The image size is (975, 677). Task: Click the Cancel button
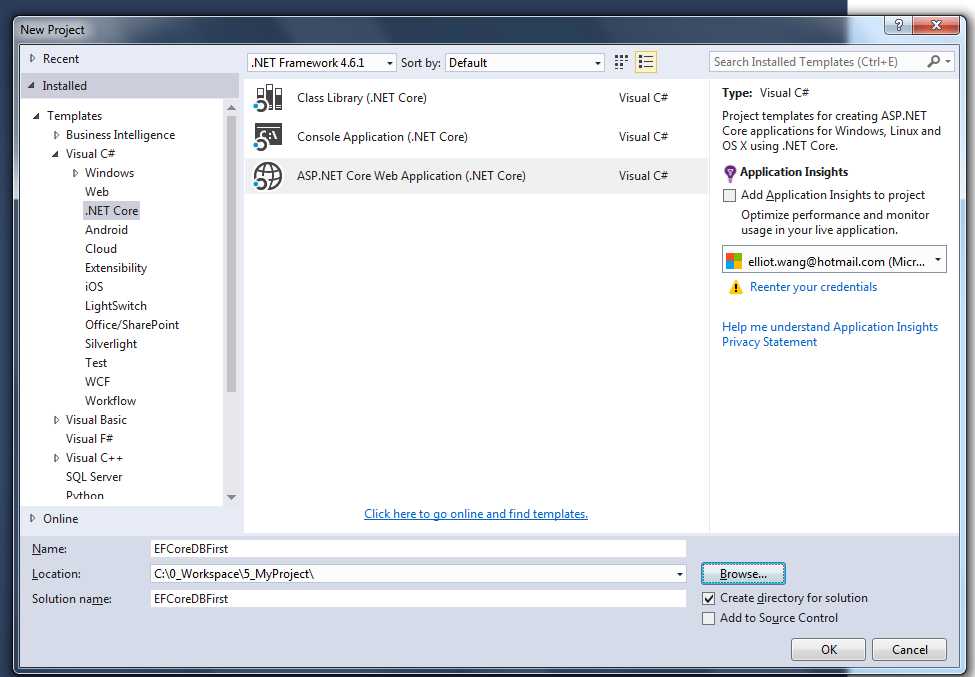pos(909,650)
